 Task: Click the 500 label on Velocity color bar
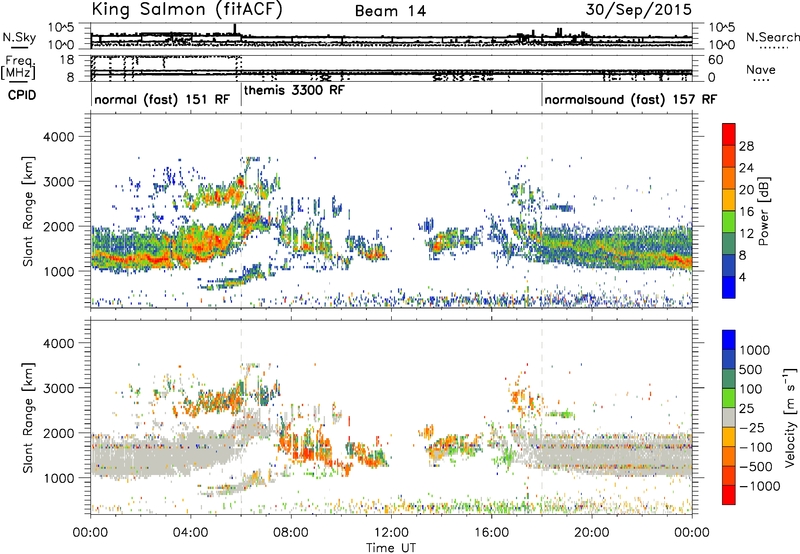[751, 370]
